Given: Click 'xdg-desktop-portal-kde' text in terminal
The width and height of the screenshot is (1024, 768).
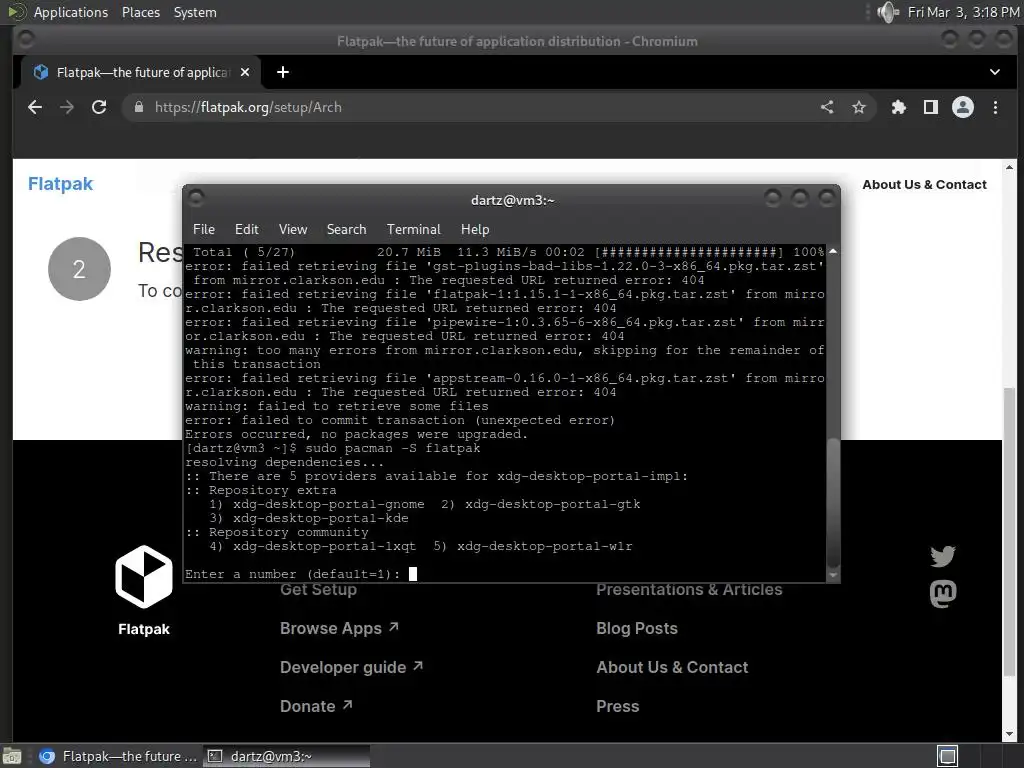Looking at the screenshot, I should 321,519.
